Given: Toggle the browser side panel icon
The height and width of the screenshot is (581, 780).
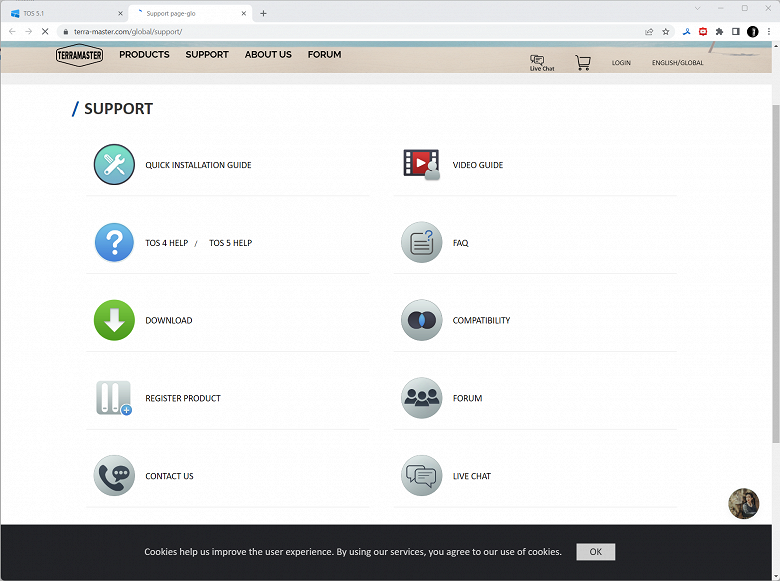Looking at the screenshot, I should [736, 31].
